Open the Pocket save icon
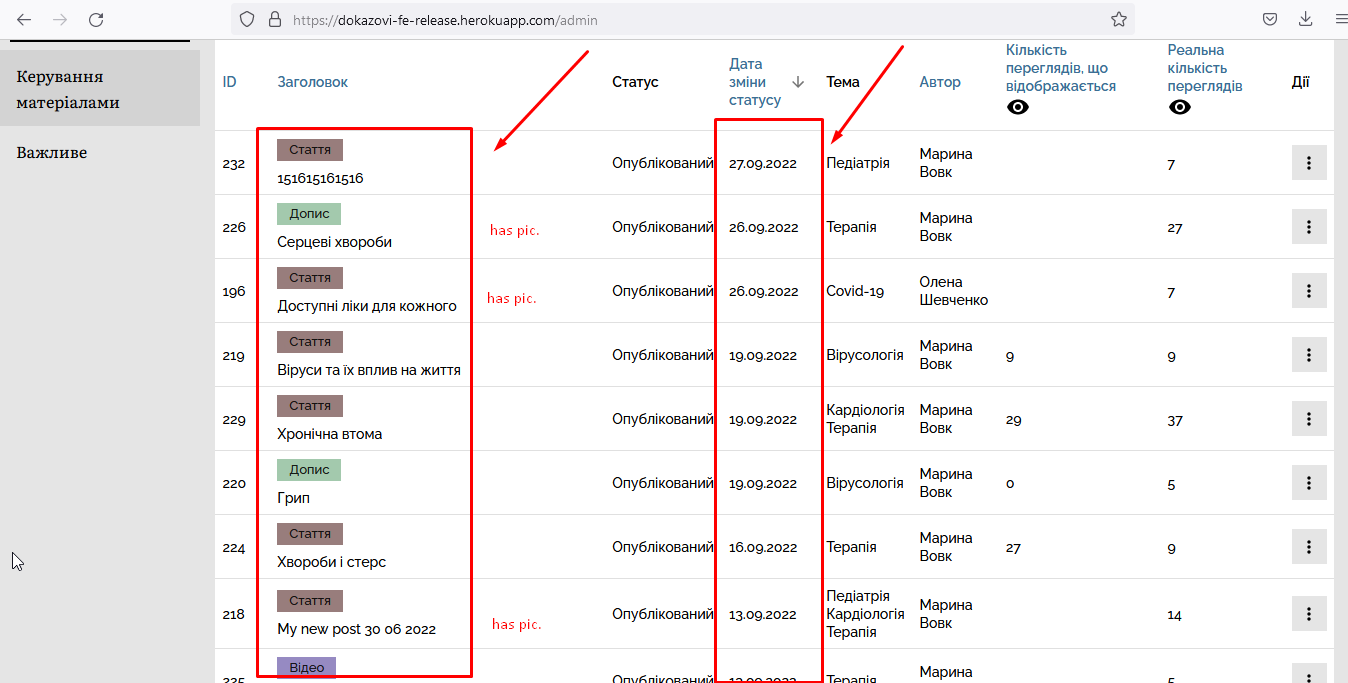 (1269, 19)
